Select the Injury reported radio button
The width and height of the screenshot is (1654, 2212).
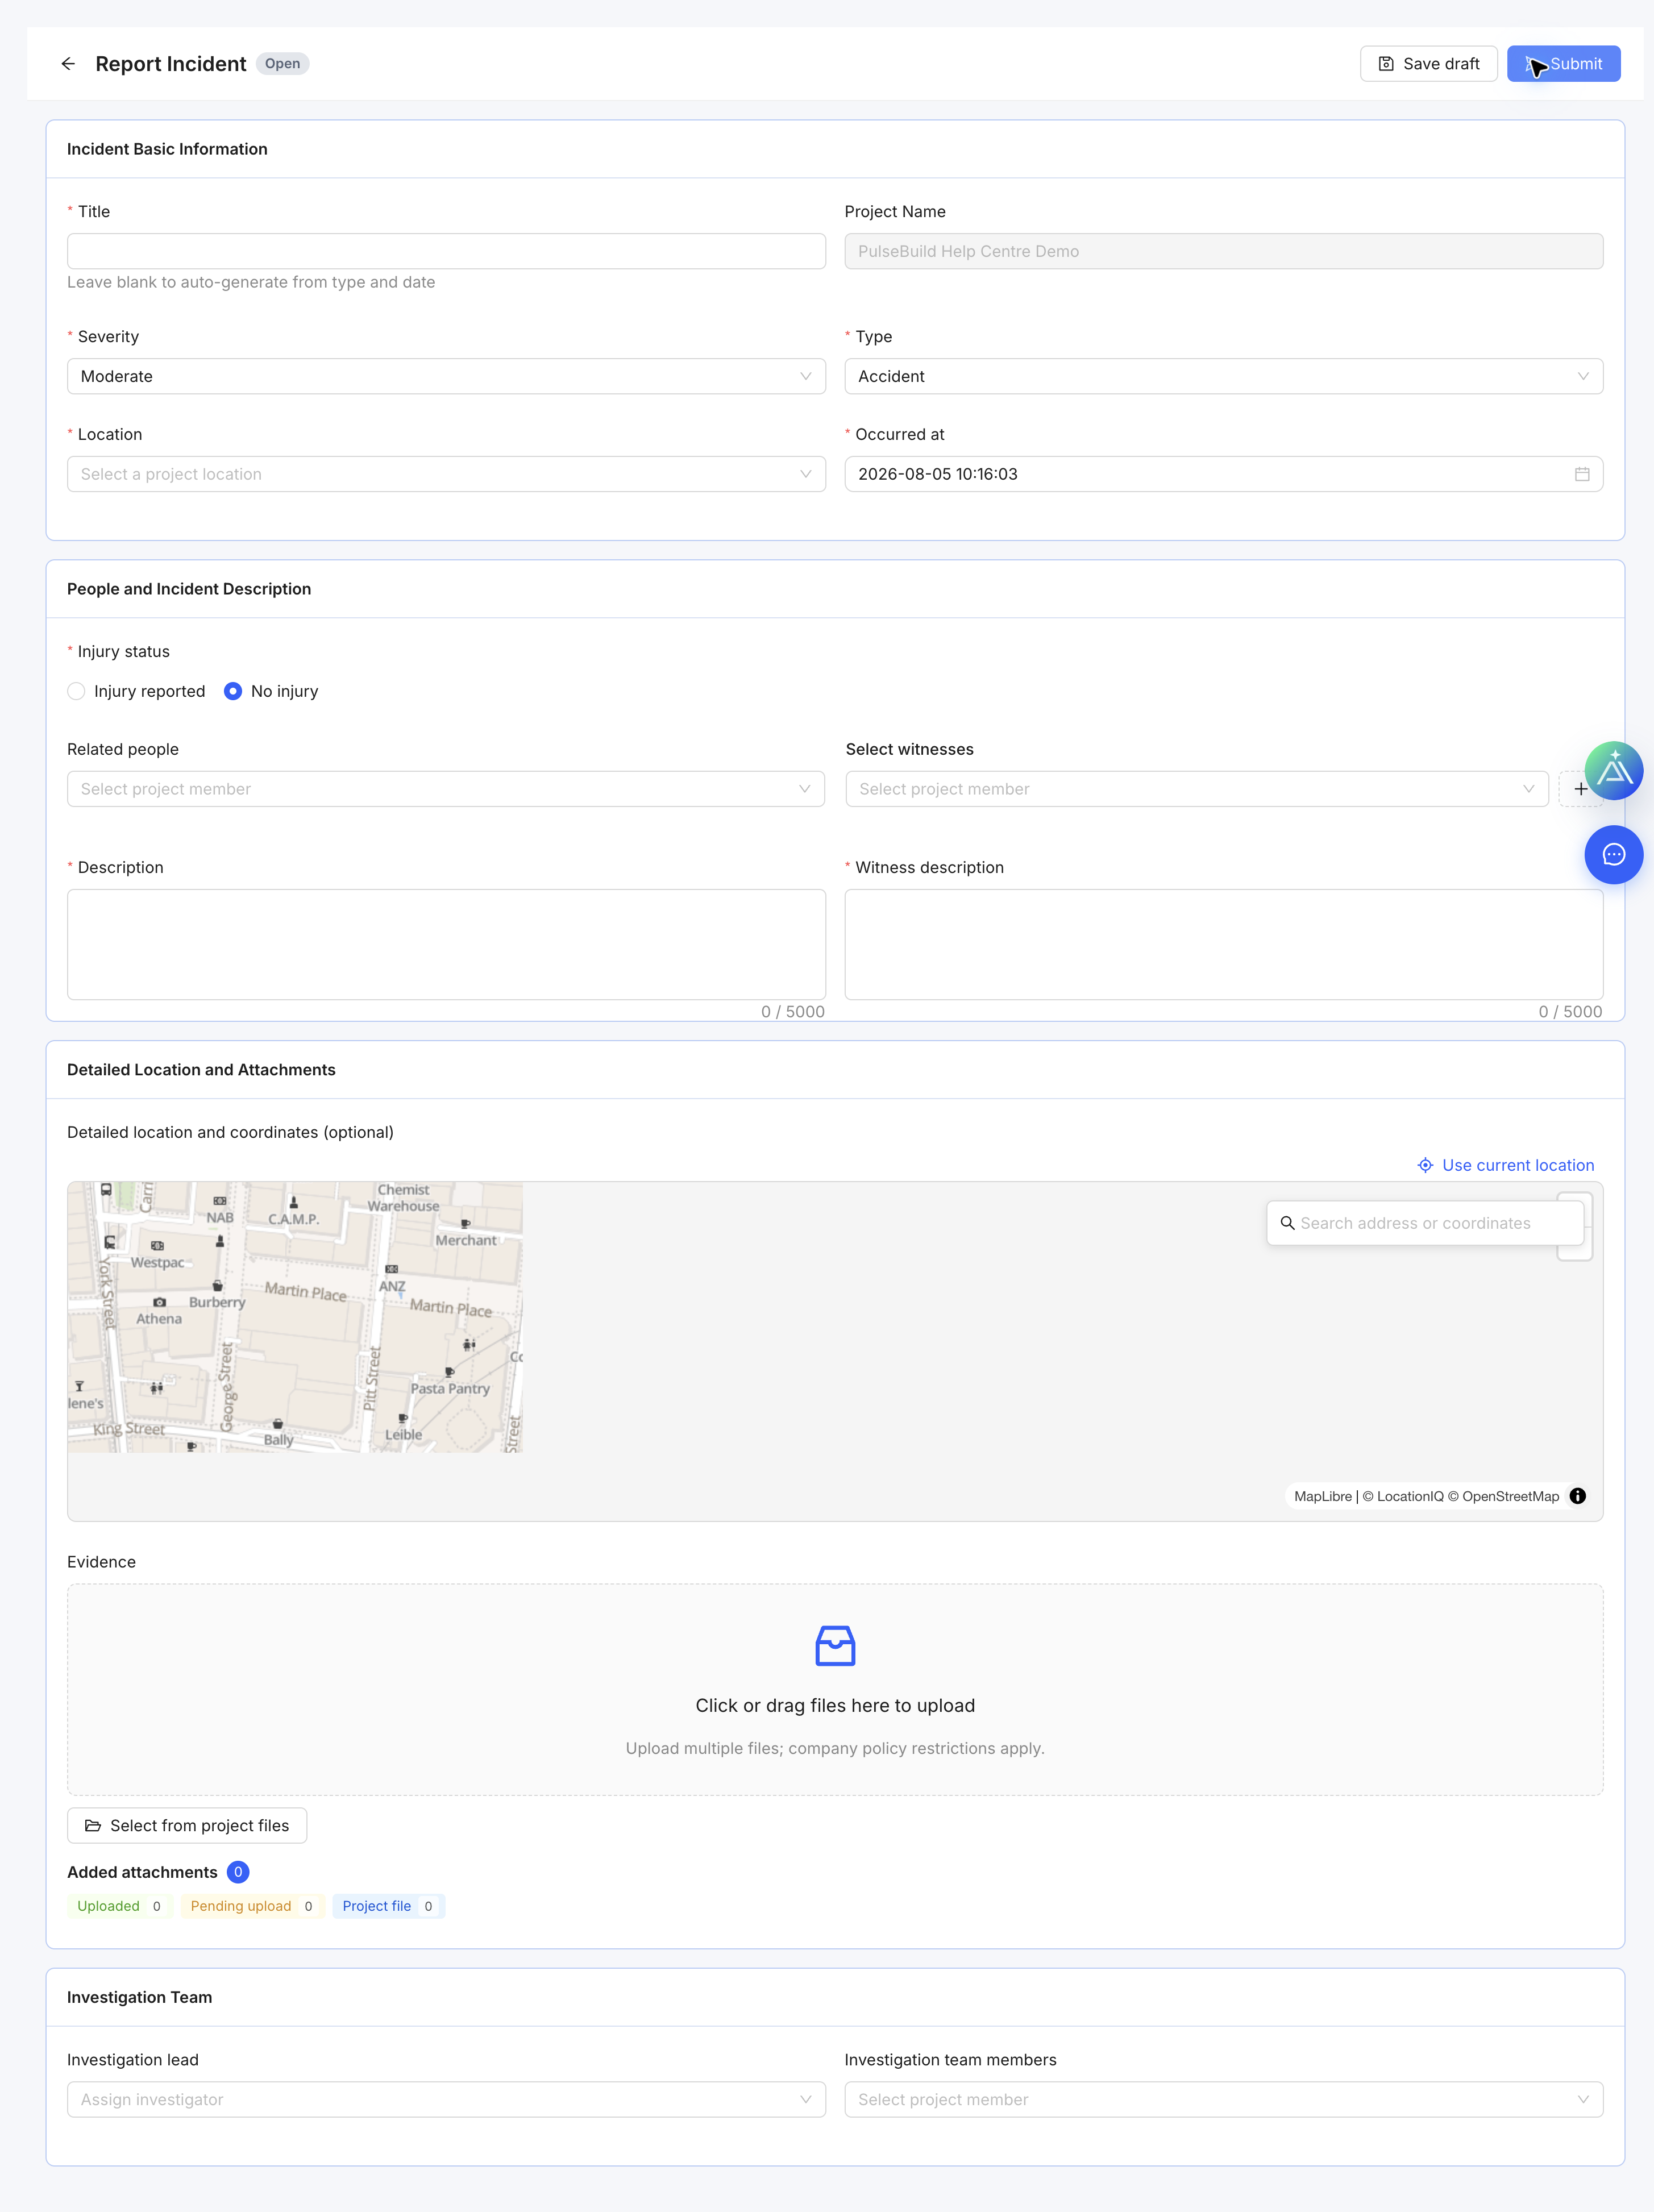pyautogui.click(x=76, y=691)
